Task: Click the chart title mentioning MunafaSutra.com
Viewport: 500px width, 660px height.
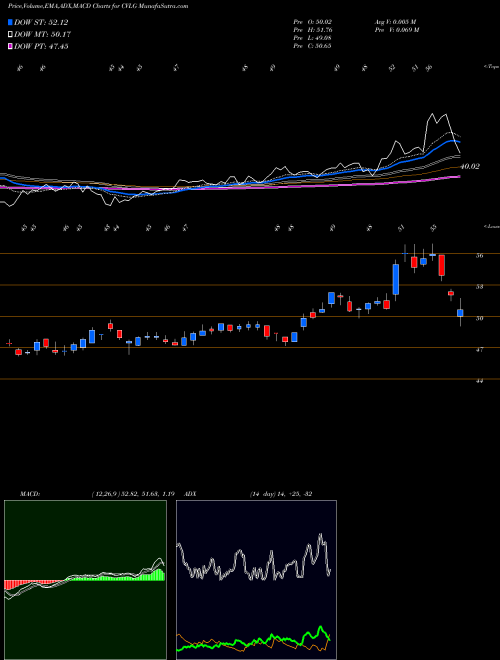Action: [x=98, y=6]
